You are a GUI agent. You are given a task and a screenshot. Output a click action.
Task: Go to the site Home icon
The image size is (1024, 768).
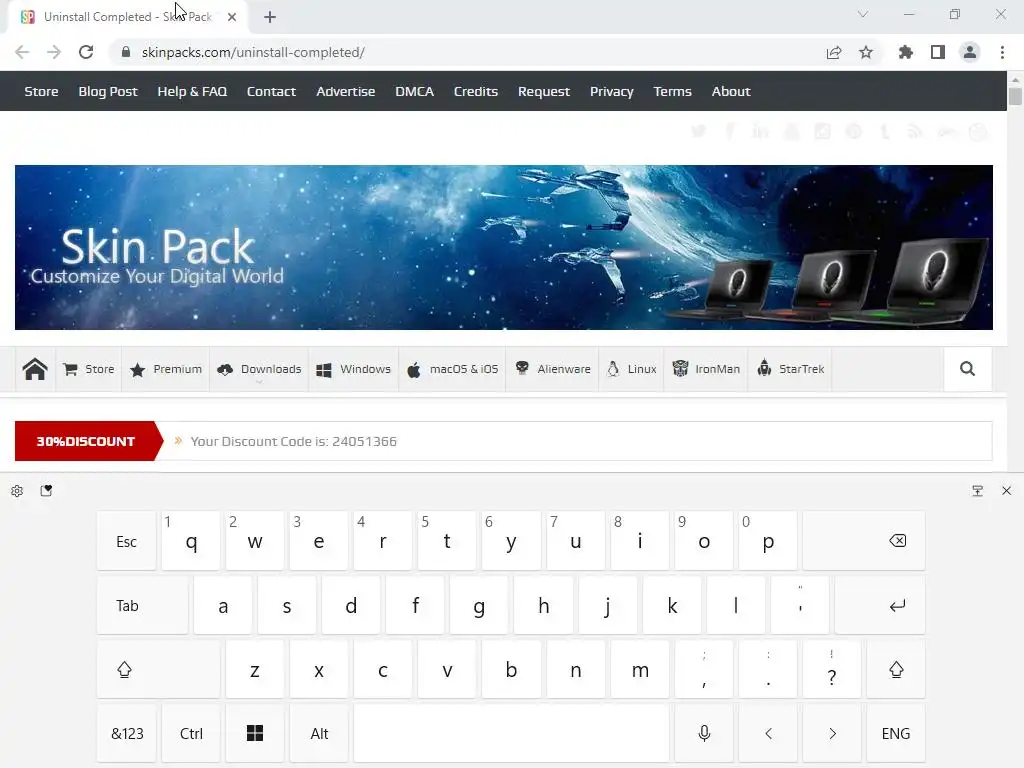pos(35,369)
